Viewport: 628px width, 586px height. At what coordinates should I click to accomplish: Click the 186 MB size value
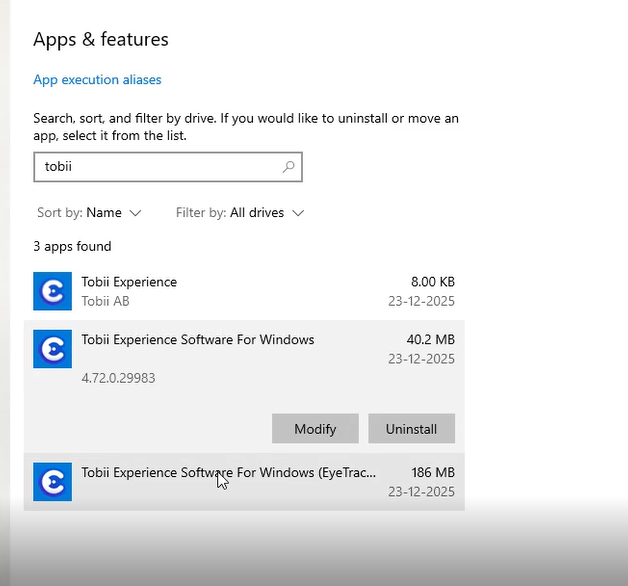tap(433, 473)
